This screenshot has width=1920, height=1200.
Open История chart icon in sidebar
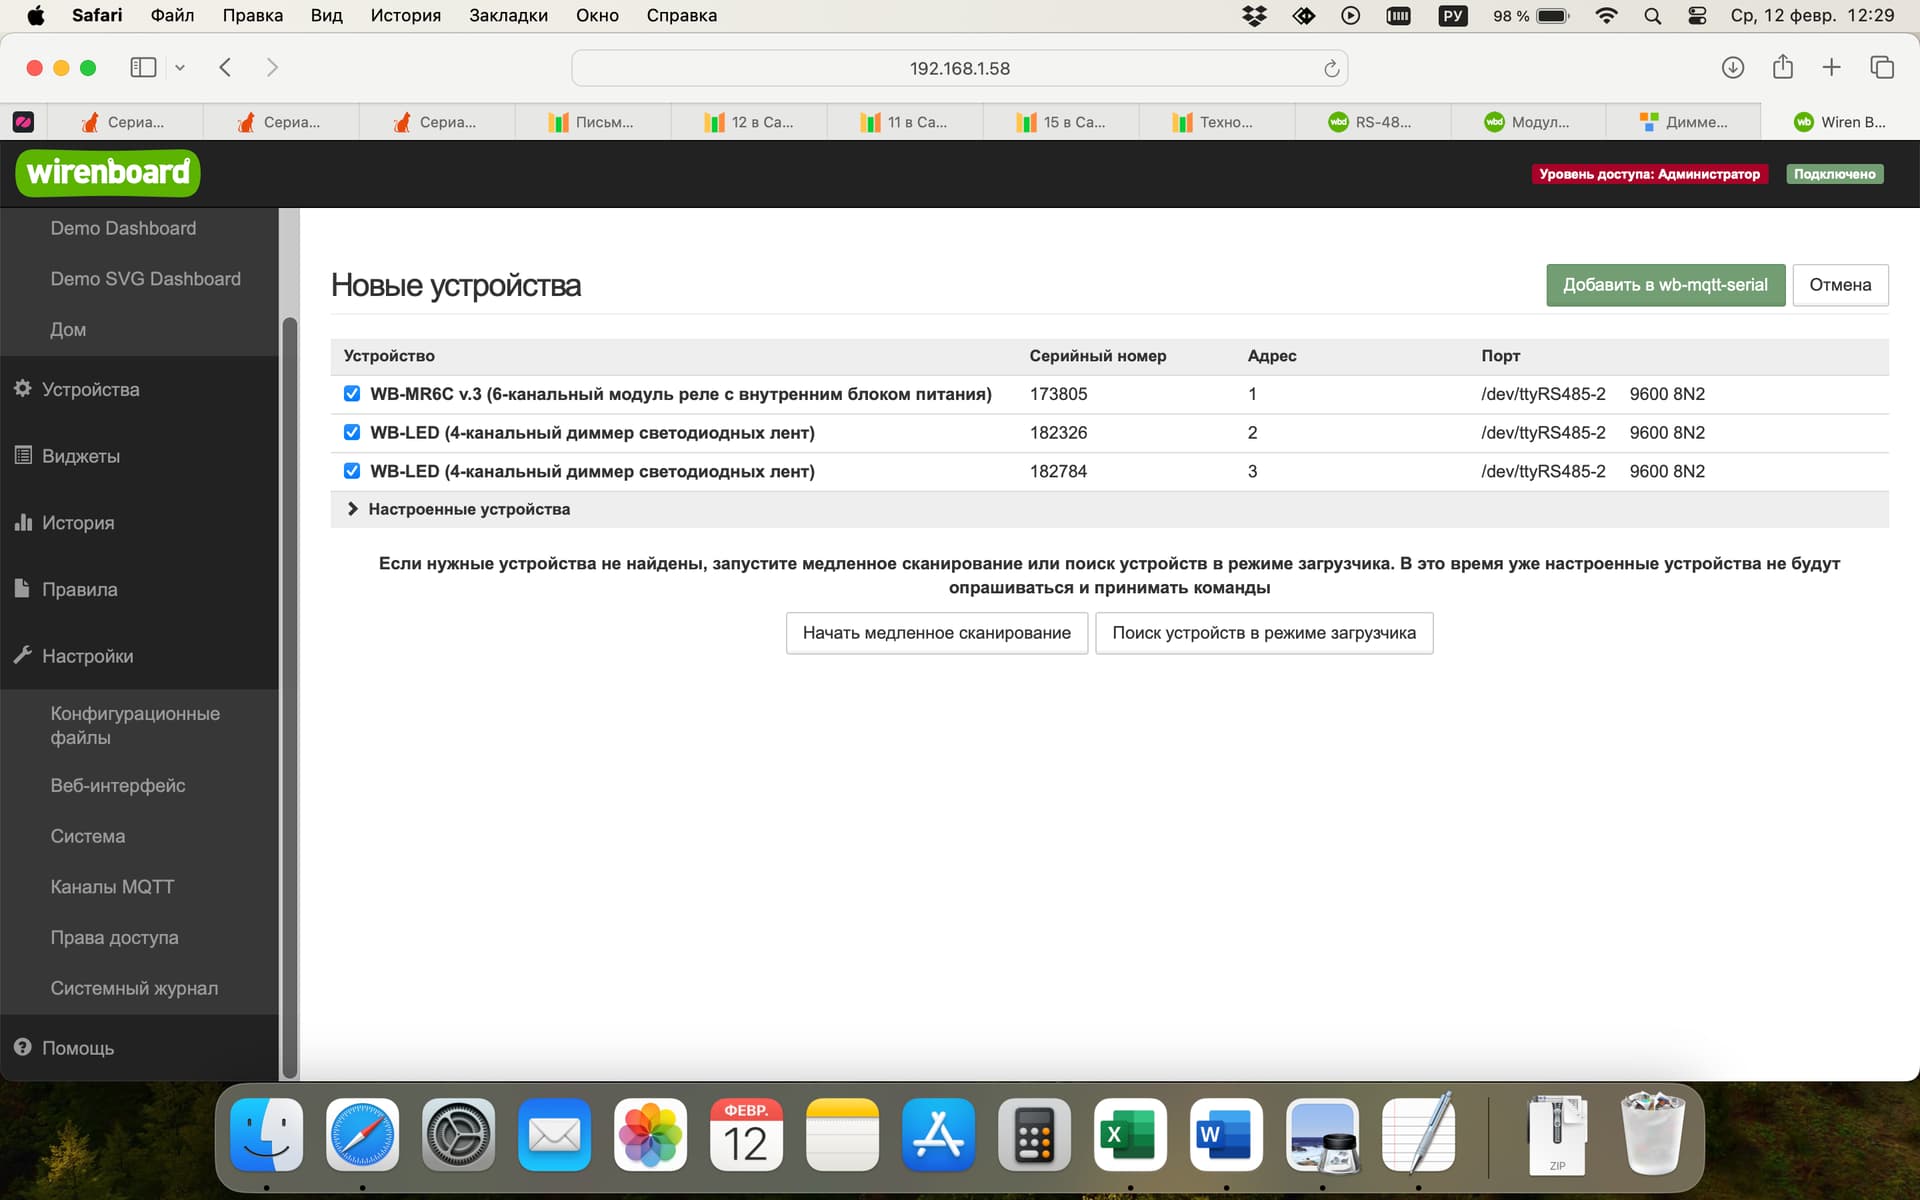pyautogui.click(x=23, y=522)
